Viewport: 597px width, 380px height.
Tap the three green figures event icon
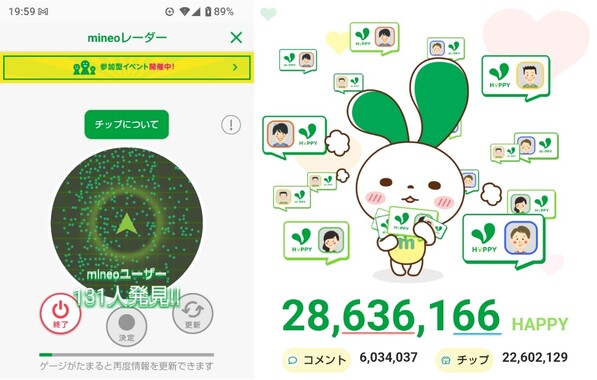[x=84, y=68]
